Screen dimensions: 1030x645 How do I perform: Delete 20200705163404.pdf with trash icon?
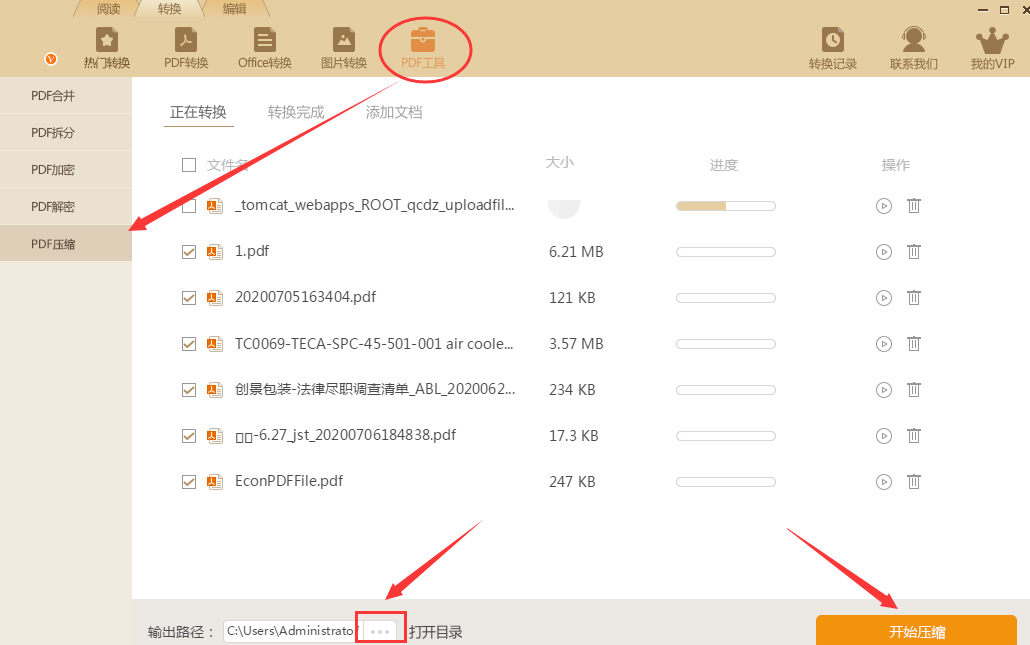(x=914, y=298)
